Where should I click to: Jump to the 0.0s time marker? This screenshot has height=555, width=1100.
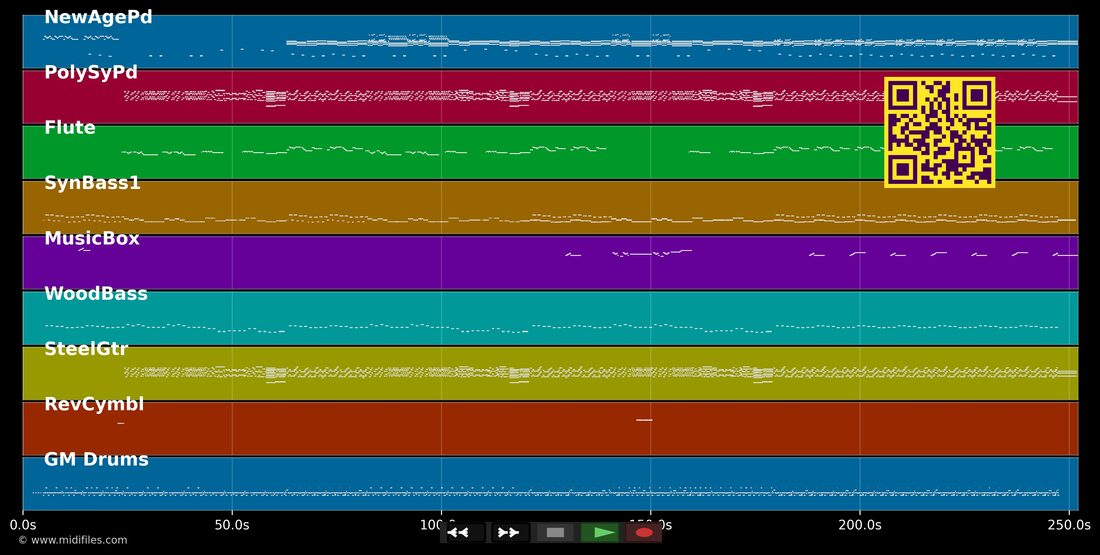point(23,525)
